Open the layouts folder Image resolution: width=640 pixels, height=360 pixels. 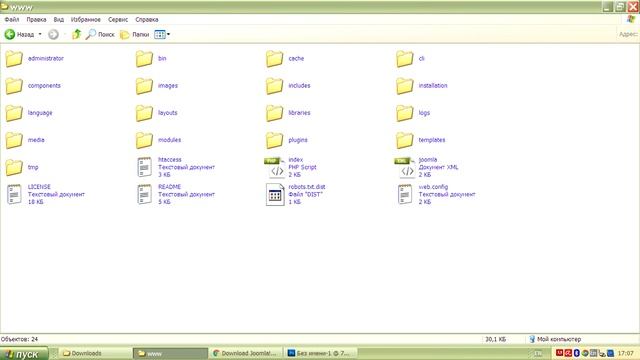pyautogui.click(x=156, y=113)
